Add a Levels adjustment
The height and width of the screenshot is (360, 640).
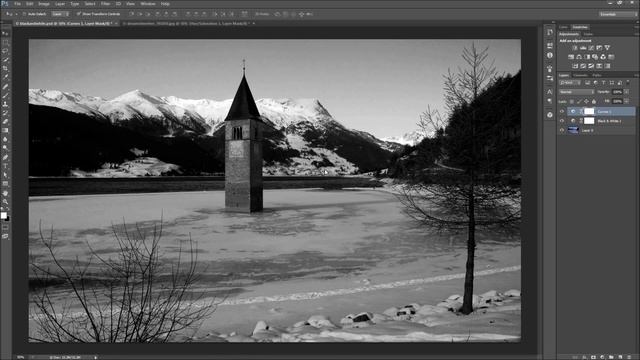(583, 48)
